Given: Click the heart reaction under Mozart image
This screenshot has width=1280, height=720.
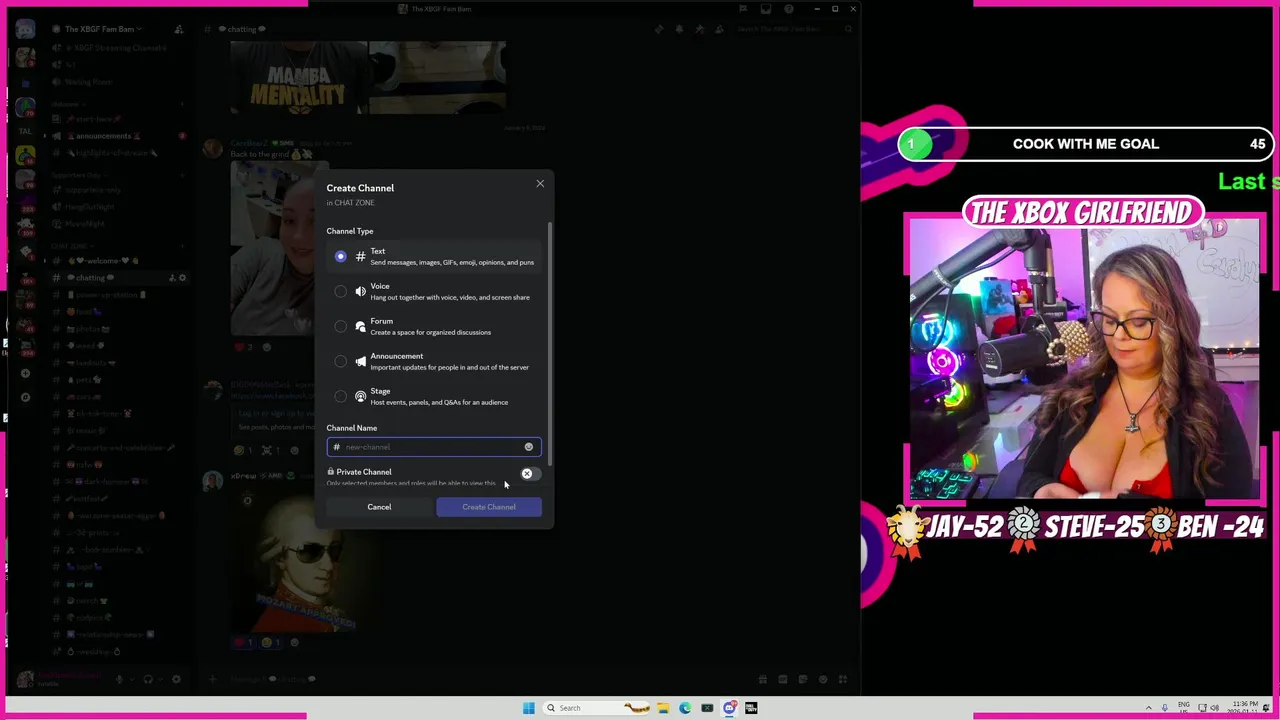Looking at the screenshot, I should tap(243, 643).
